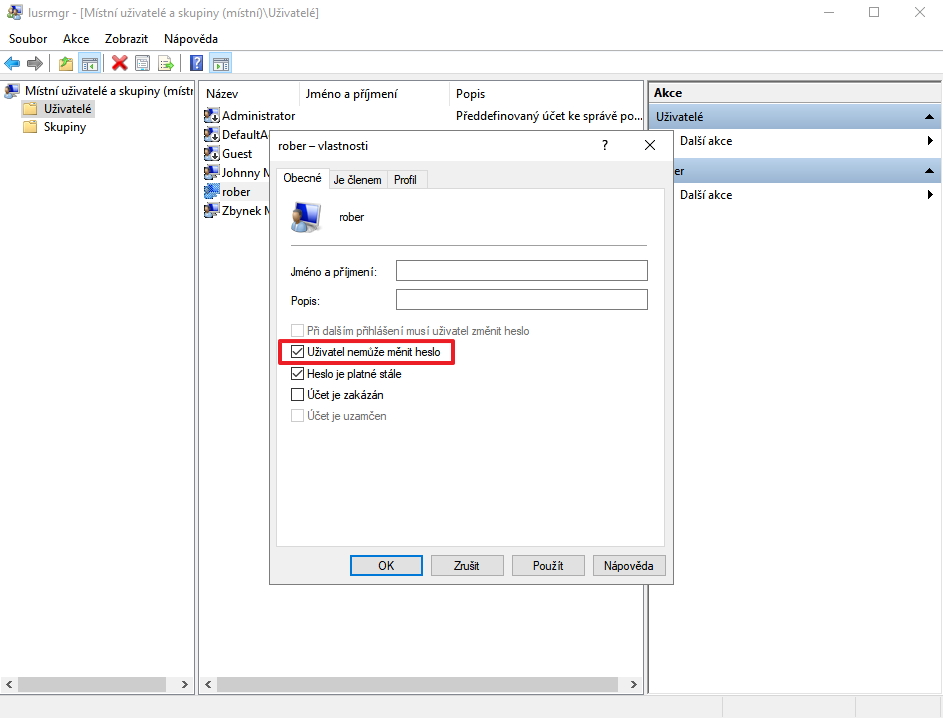Screen dimensions: 943x718
Task: Click tree pane horizontal scrollbar left arrow
Action: pyautogui.click(x=9, y=684)
